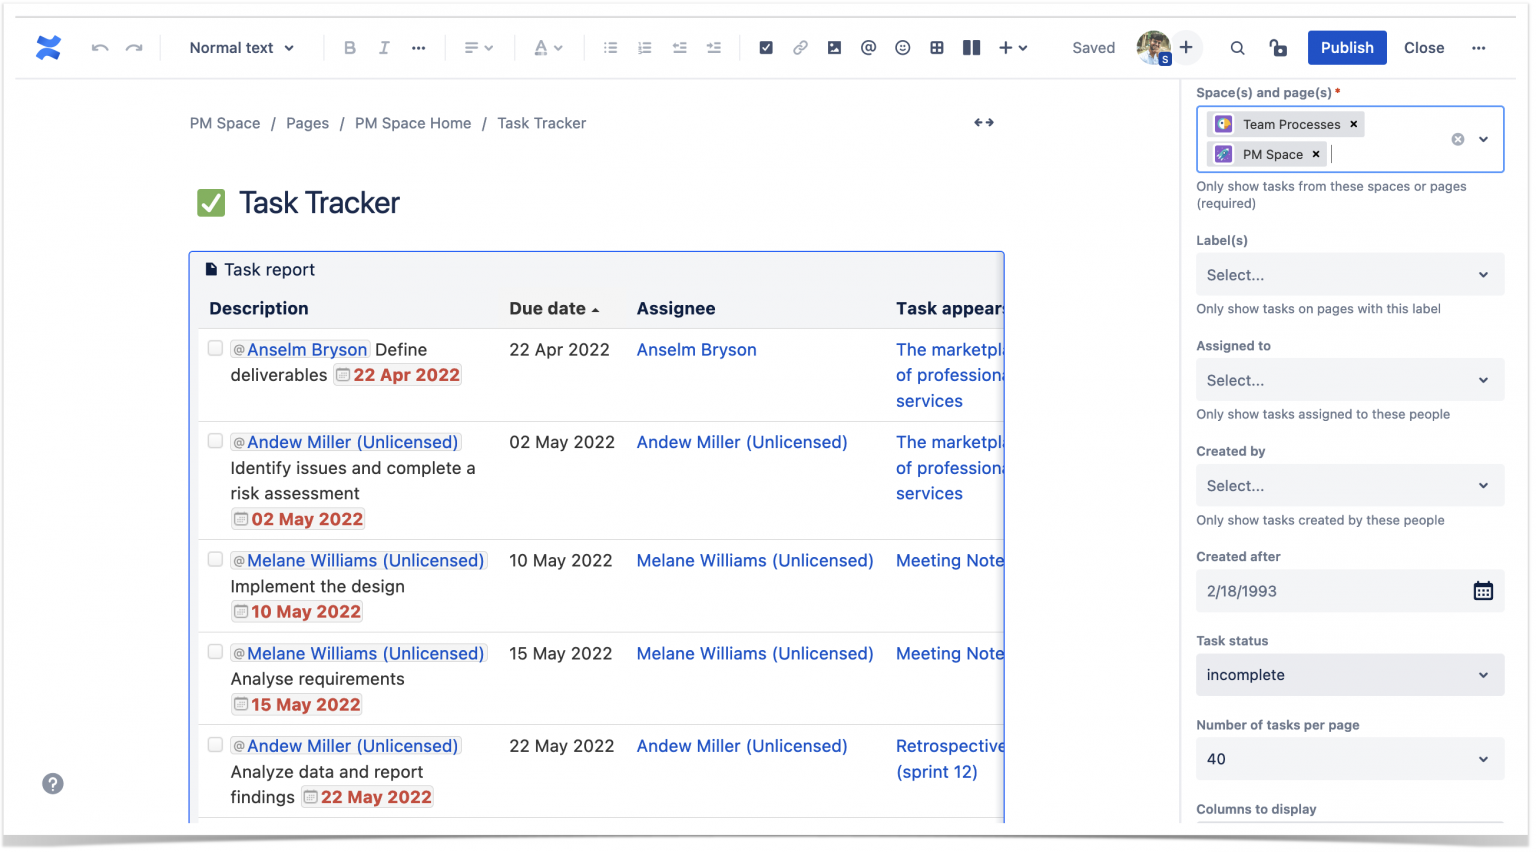Open the Task status dropdown showing incomplete
The width and height of the screenshot is (1536, 852).
(1350, 674)
